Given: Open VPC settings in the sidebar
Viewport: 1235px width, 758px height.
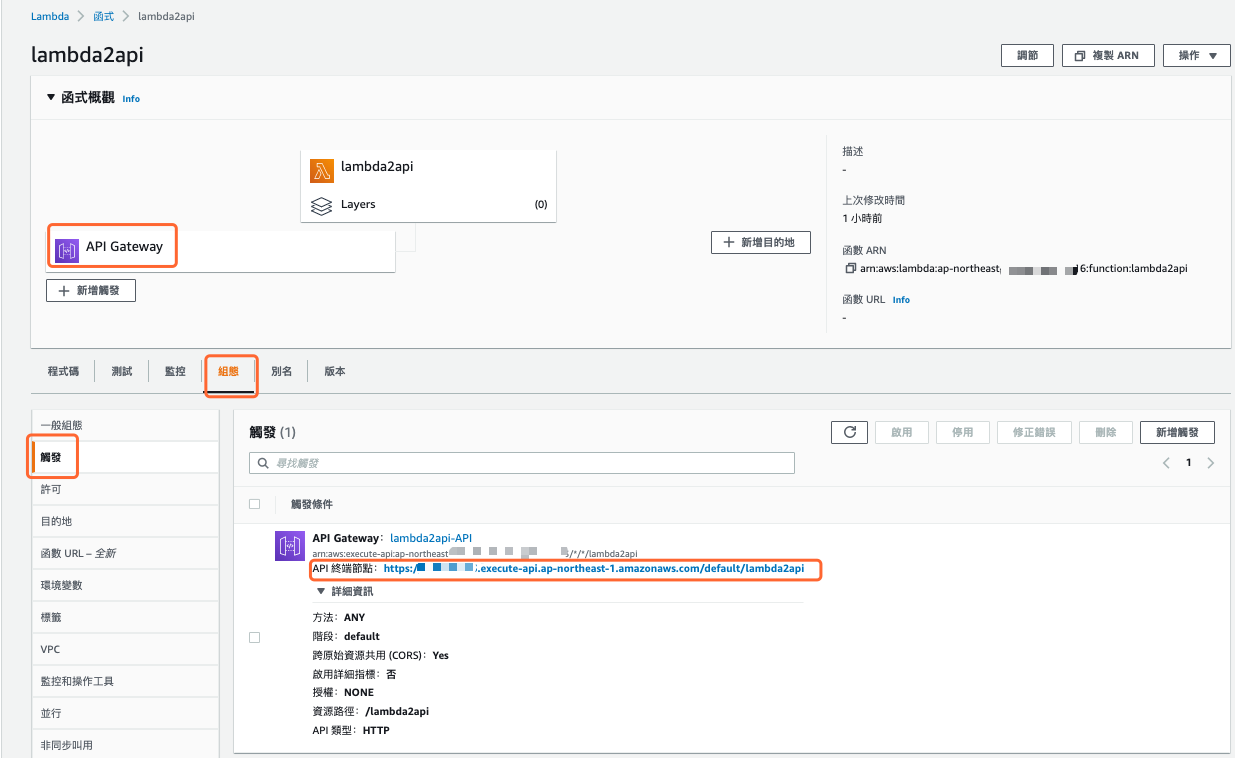Looking at the screenshot, I should (x=125, y=649).
